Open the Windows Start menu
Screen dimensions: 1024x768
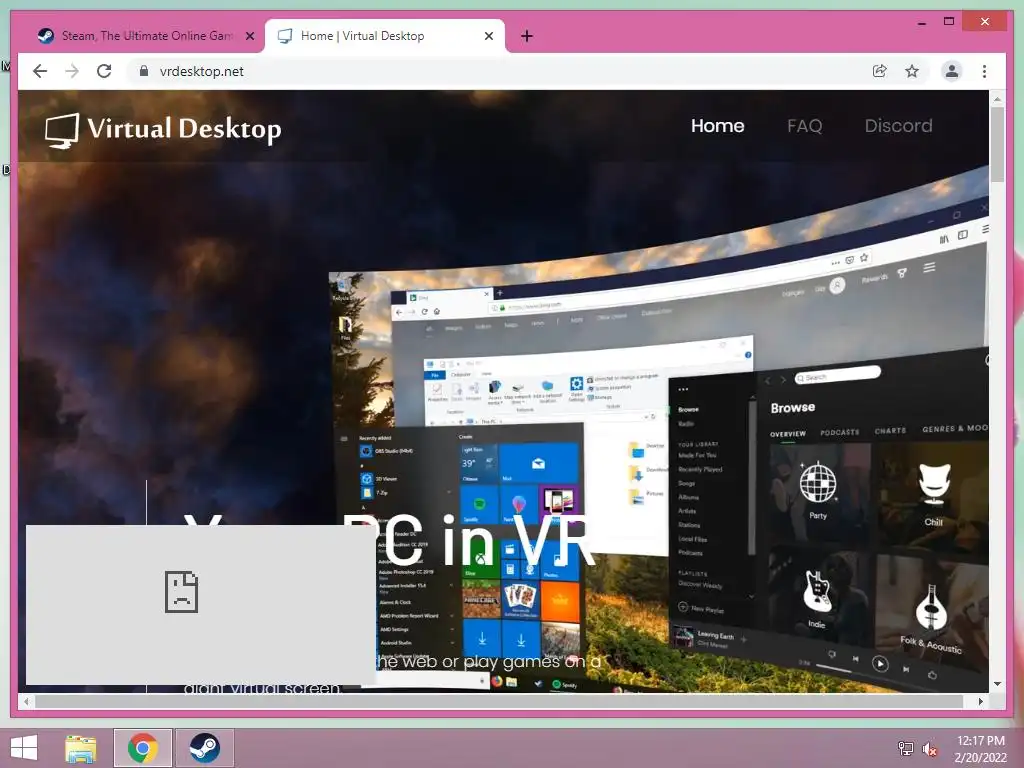[24, 748]
